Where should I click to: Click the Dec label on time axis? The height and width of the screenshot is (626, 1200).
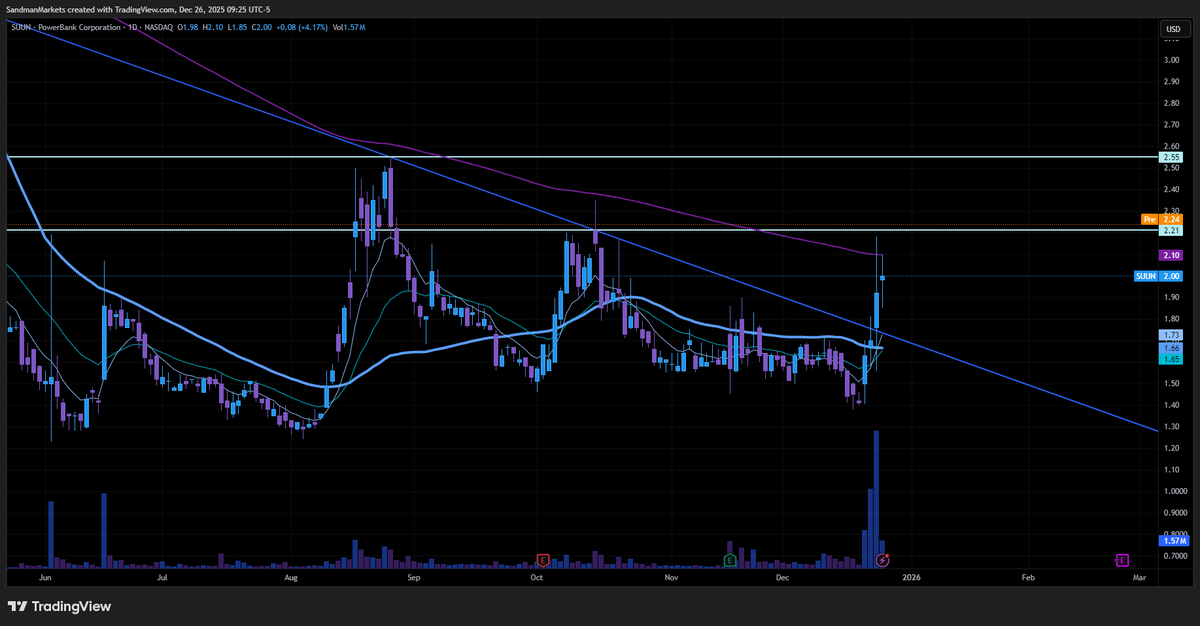pyautogui.click(x=783, y=577)
